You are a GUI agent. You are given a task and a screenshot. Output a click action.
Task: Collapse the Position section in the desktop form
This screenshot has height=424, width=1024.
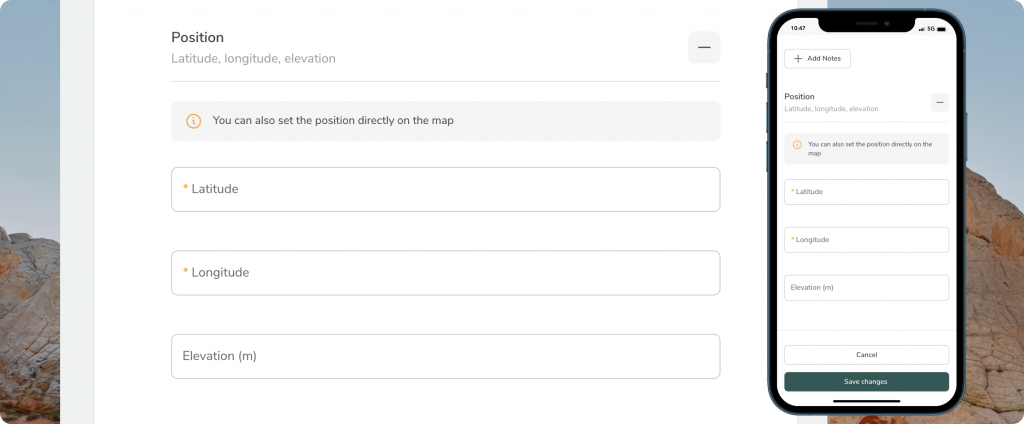704,47
